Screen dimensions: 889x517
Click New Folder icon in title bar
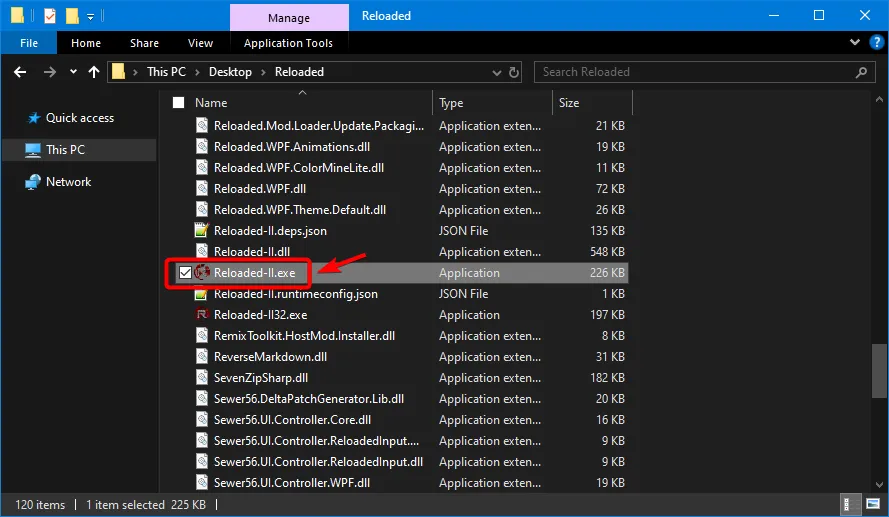[x=72, y=16]
